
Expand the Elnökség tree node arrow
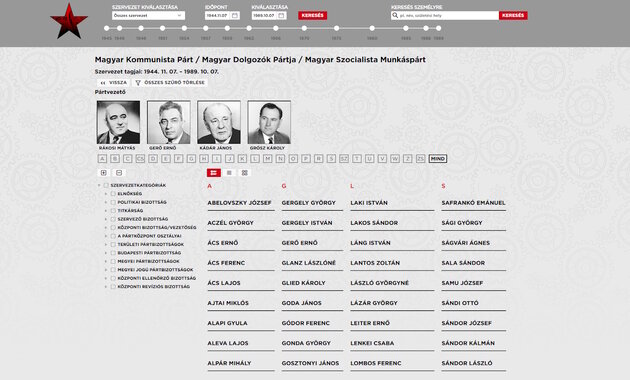click(x=106, y=194)
